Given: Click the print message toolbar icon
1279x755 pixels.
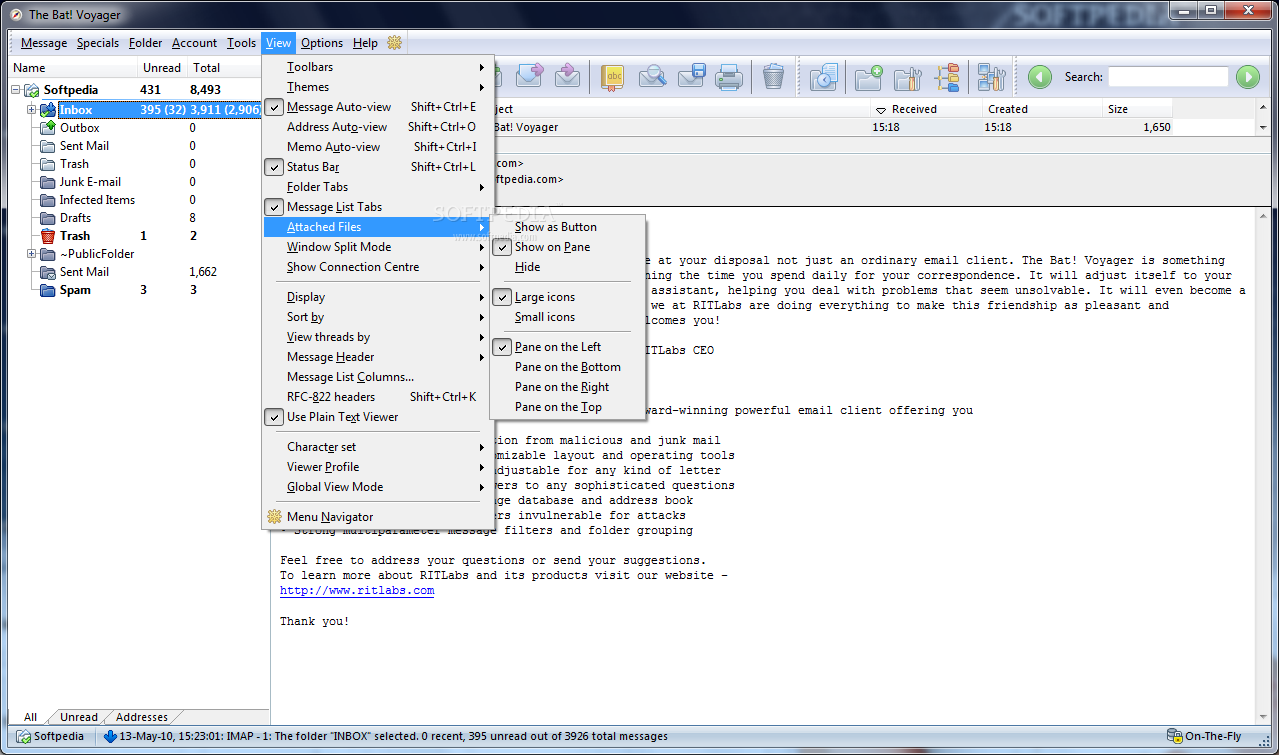Looking at the screenshot, I should [x=729, y=76].
